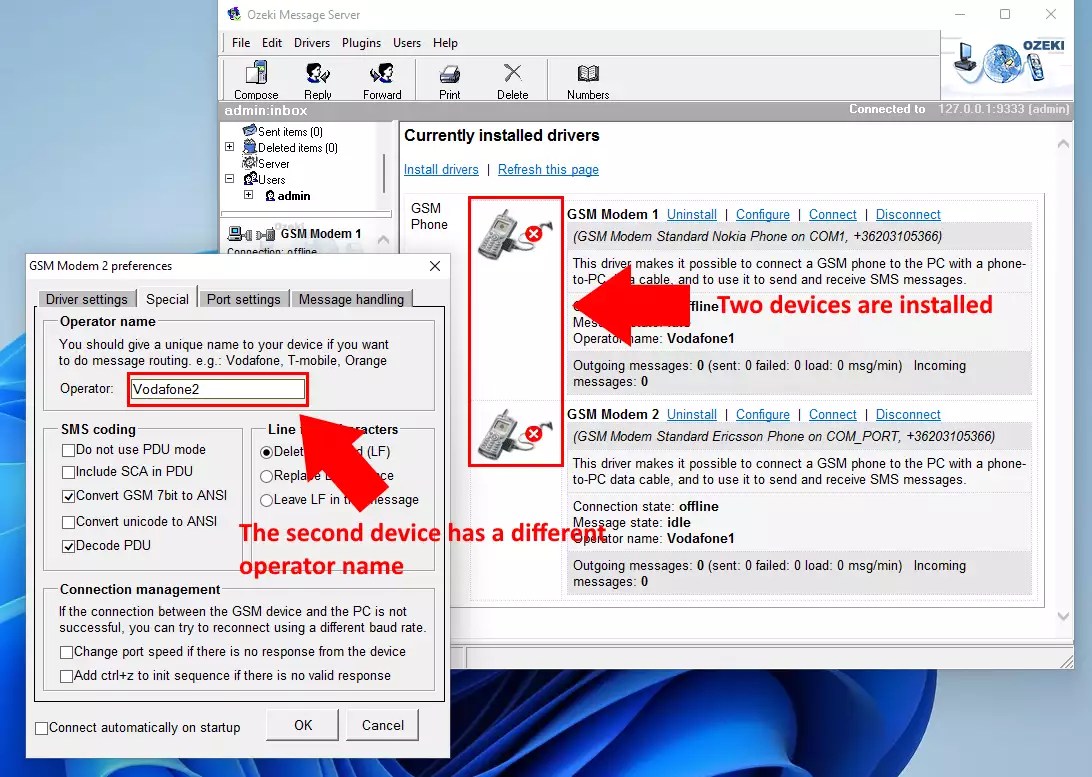Collapse the Users tree node

pos(229,178)
